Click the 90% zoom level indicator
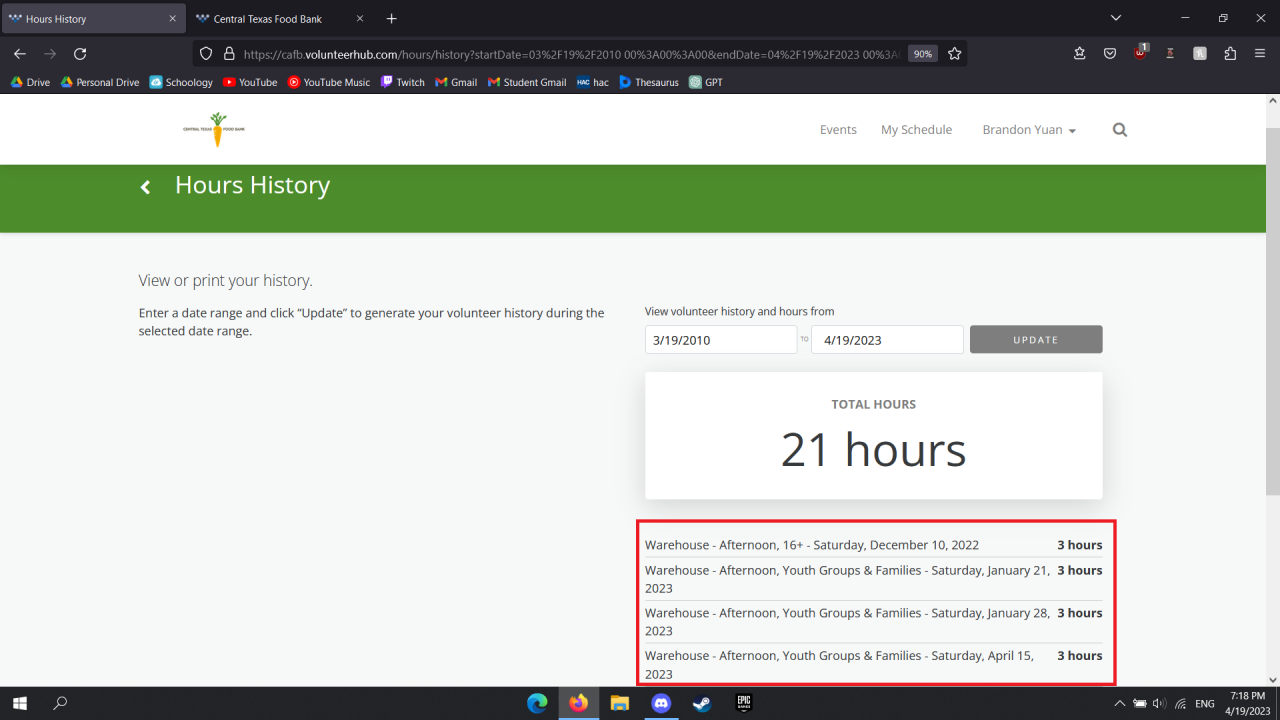The width and height of the screenshot is (1280, 720). click(x=923, y=54)
